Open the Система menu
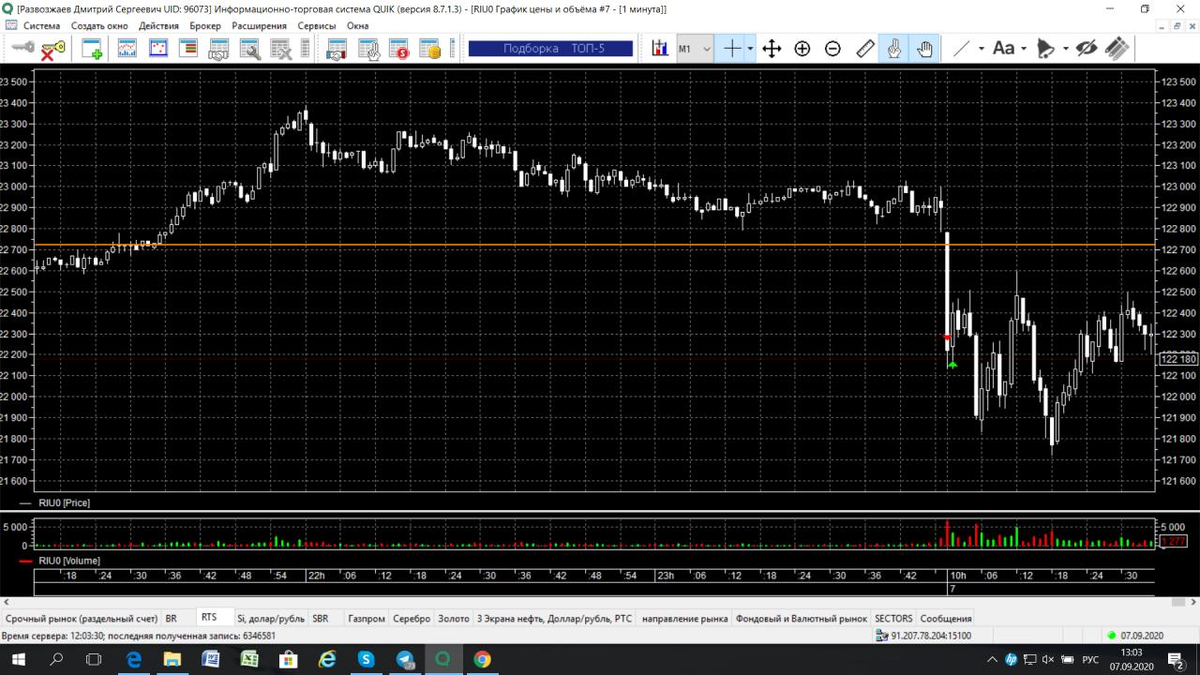 (40, 25)
